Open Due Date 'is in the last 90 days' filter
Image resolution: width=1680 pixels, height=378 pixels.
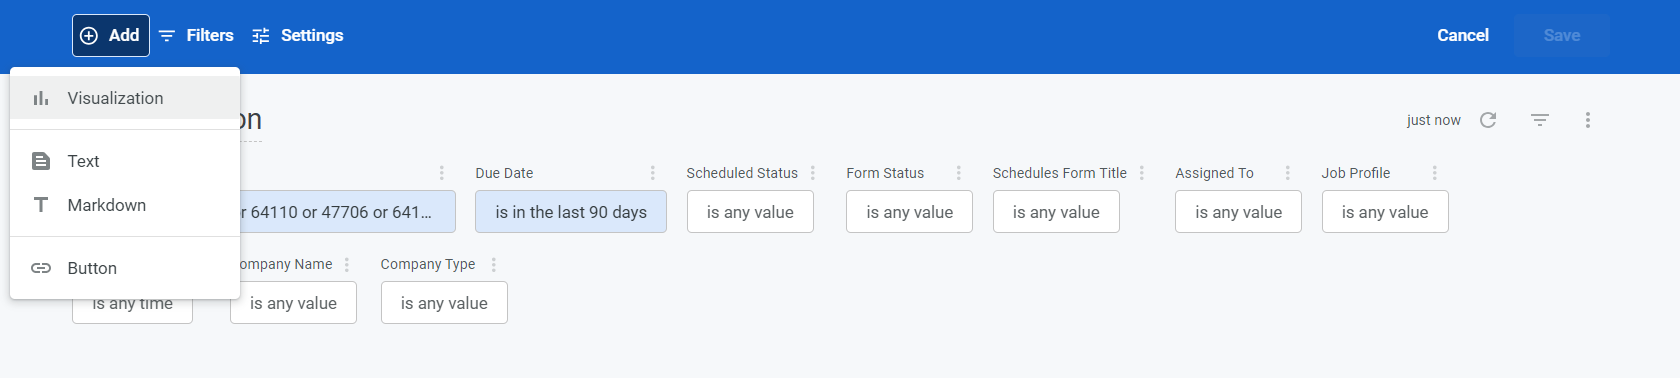tap(571, 212)
